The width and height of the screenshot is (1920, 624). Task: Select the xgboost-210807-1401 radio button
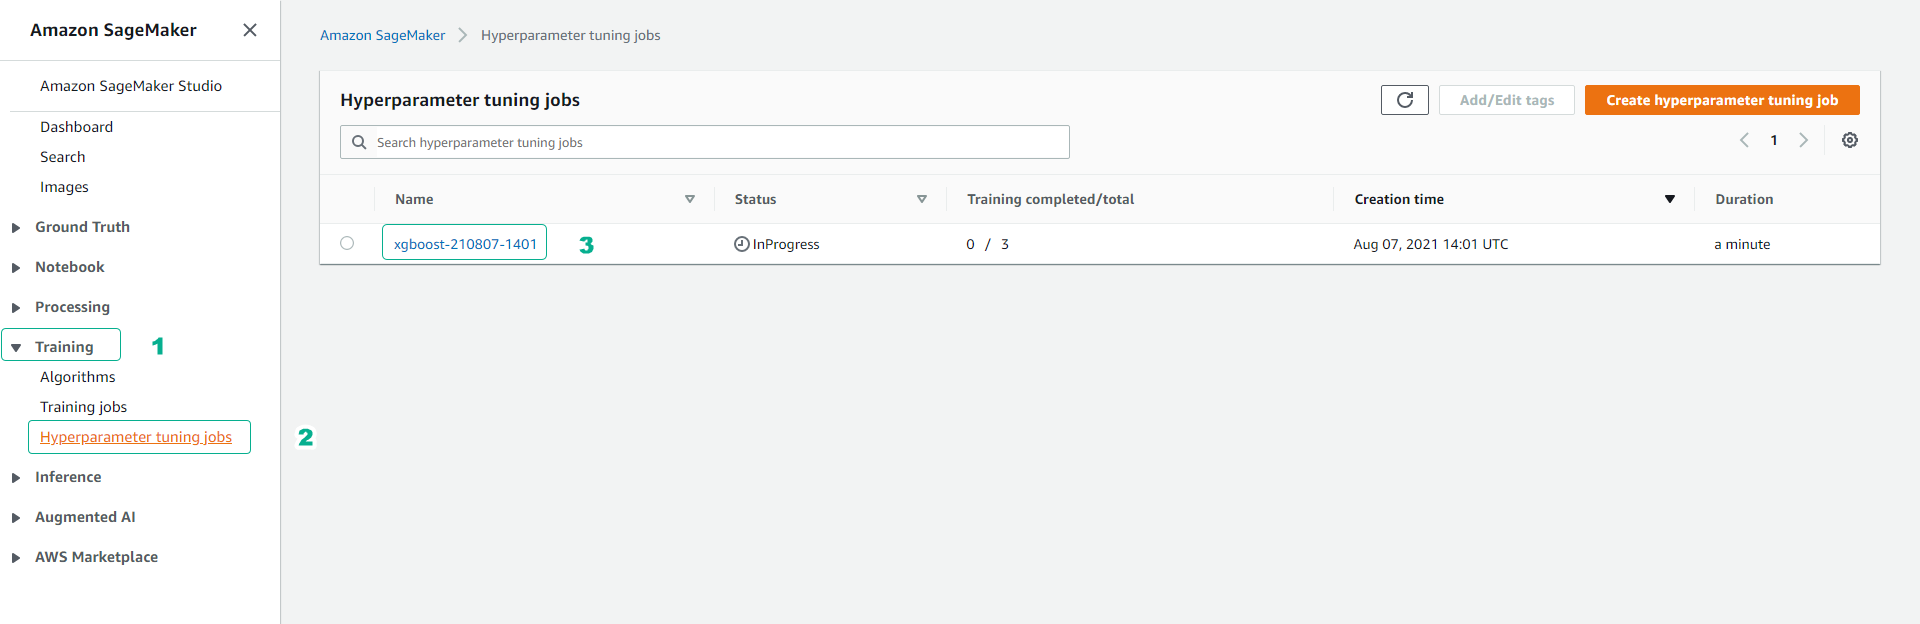pos(347,243)
